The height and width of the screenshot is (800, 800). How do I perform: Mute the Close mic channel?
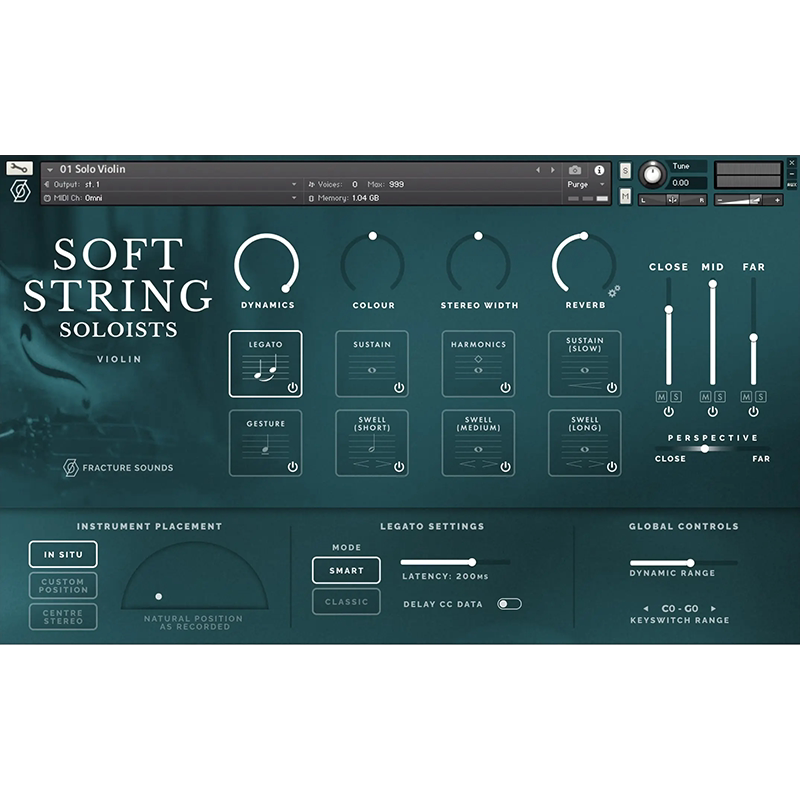pyautogui.click(x=662, y=396)
